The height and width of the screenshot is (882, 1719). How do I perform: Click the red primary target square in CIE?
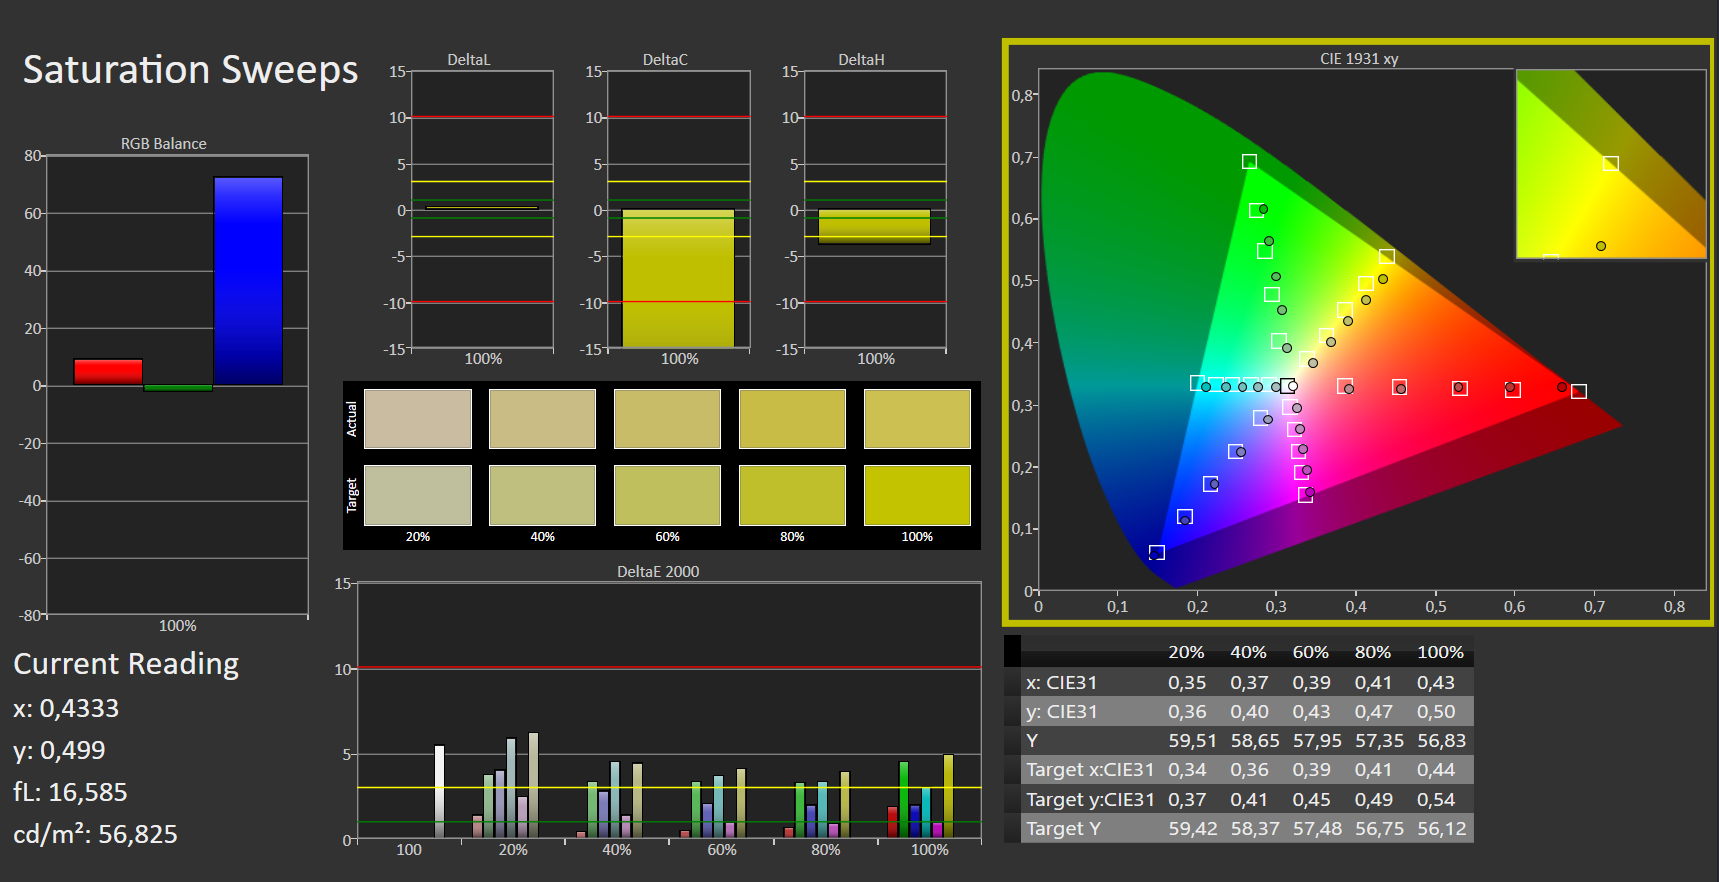pyautogui.click(x=1579, y=391)
